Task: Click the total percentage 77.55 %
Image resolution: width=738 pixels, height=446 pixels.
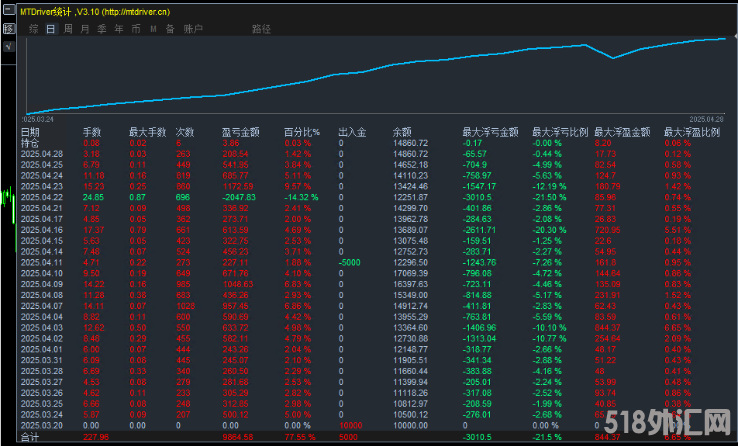Action: coord(300,437)
